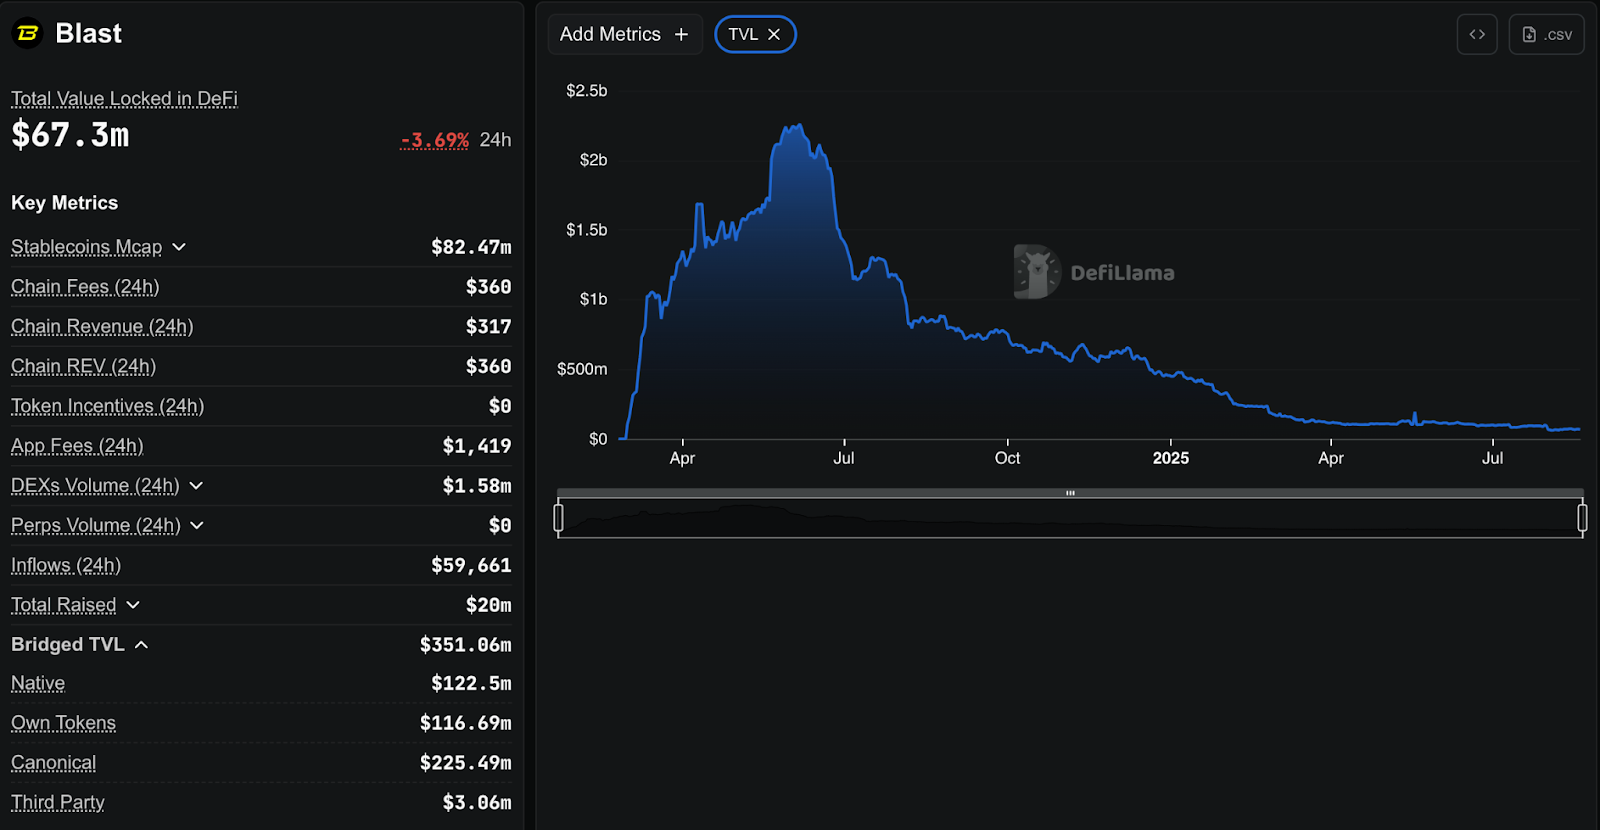
Task: Expand the DEXs Volume (24h) chevron
Action: click(196, 486)
